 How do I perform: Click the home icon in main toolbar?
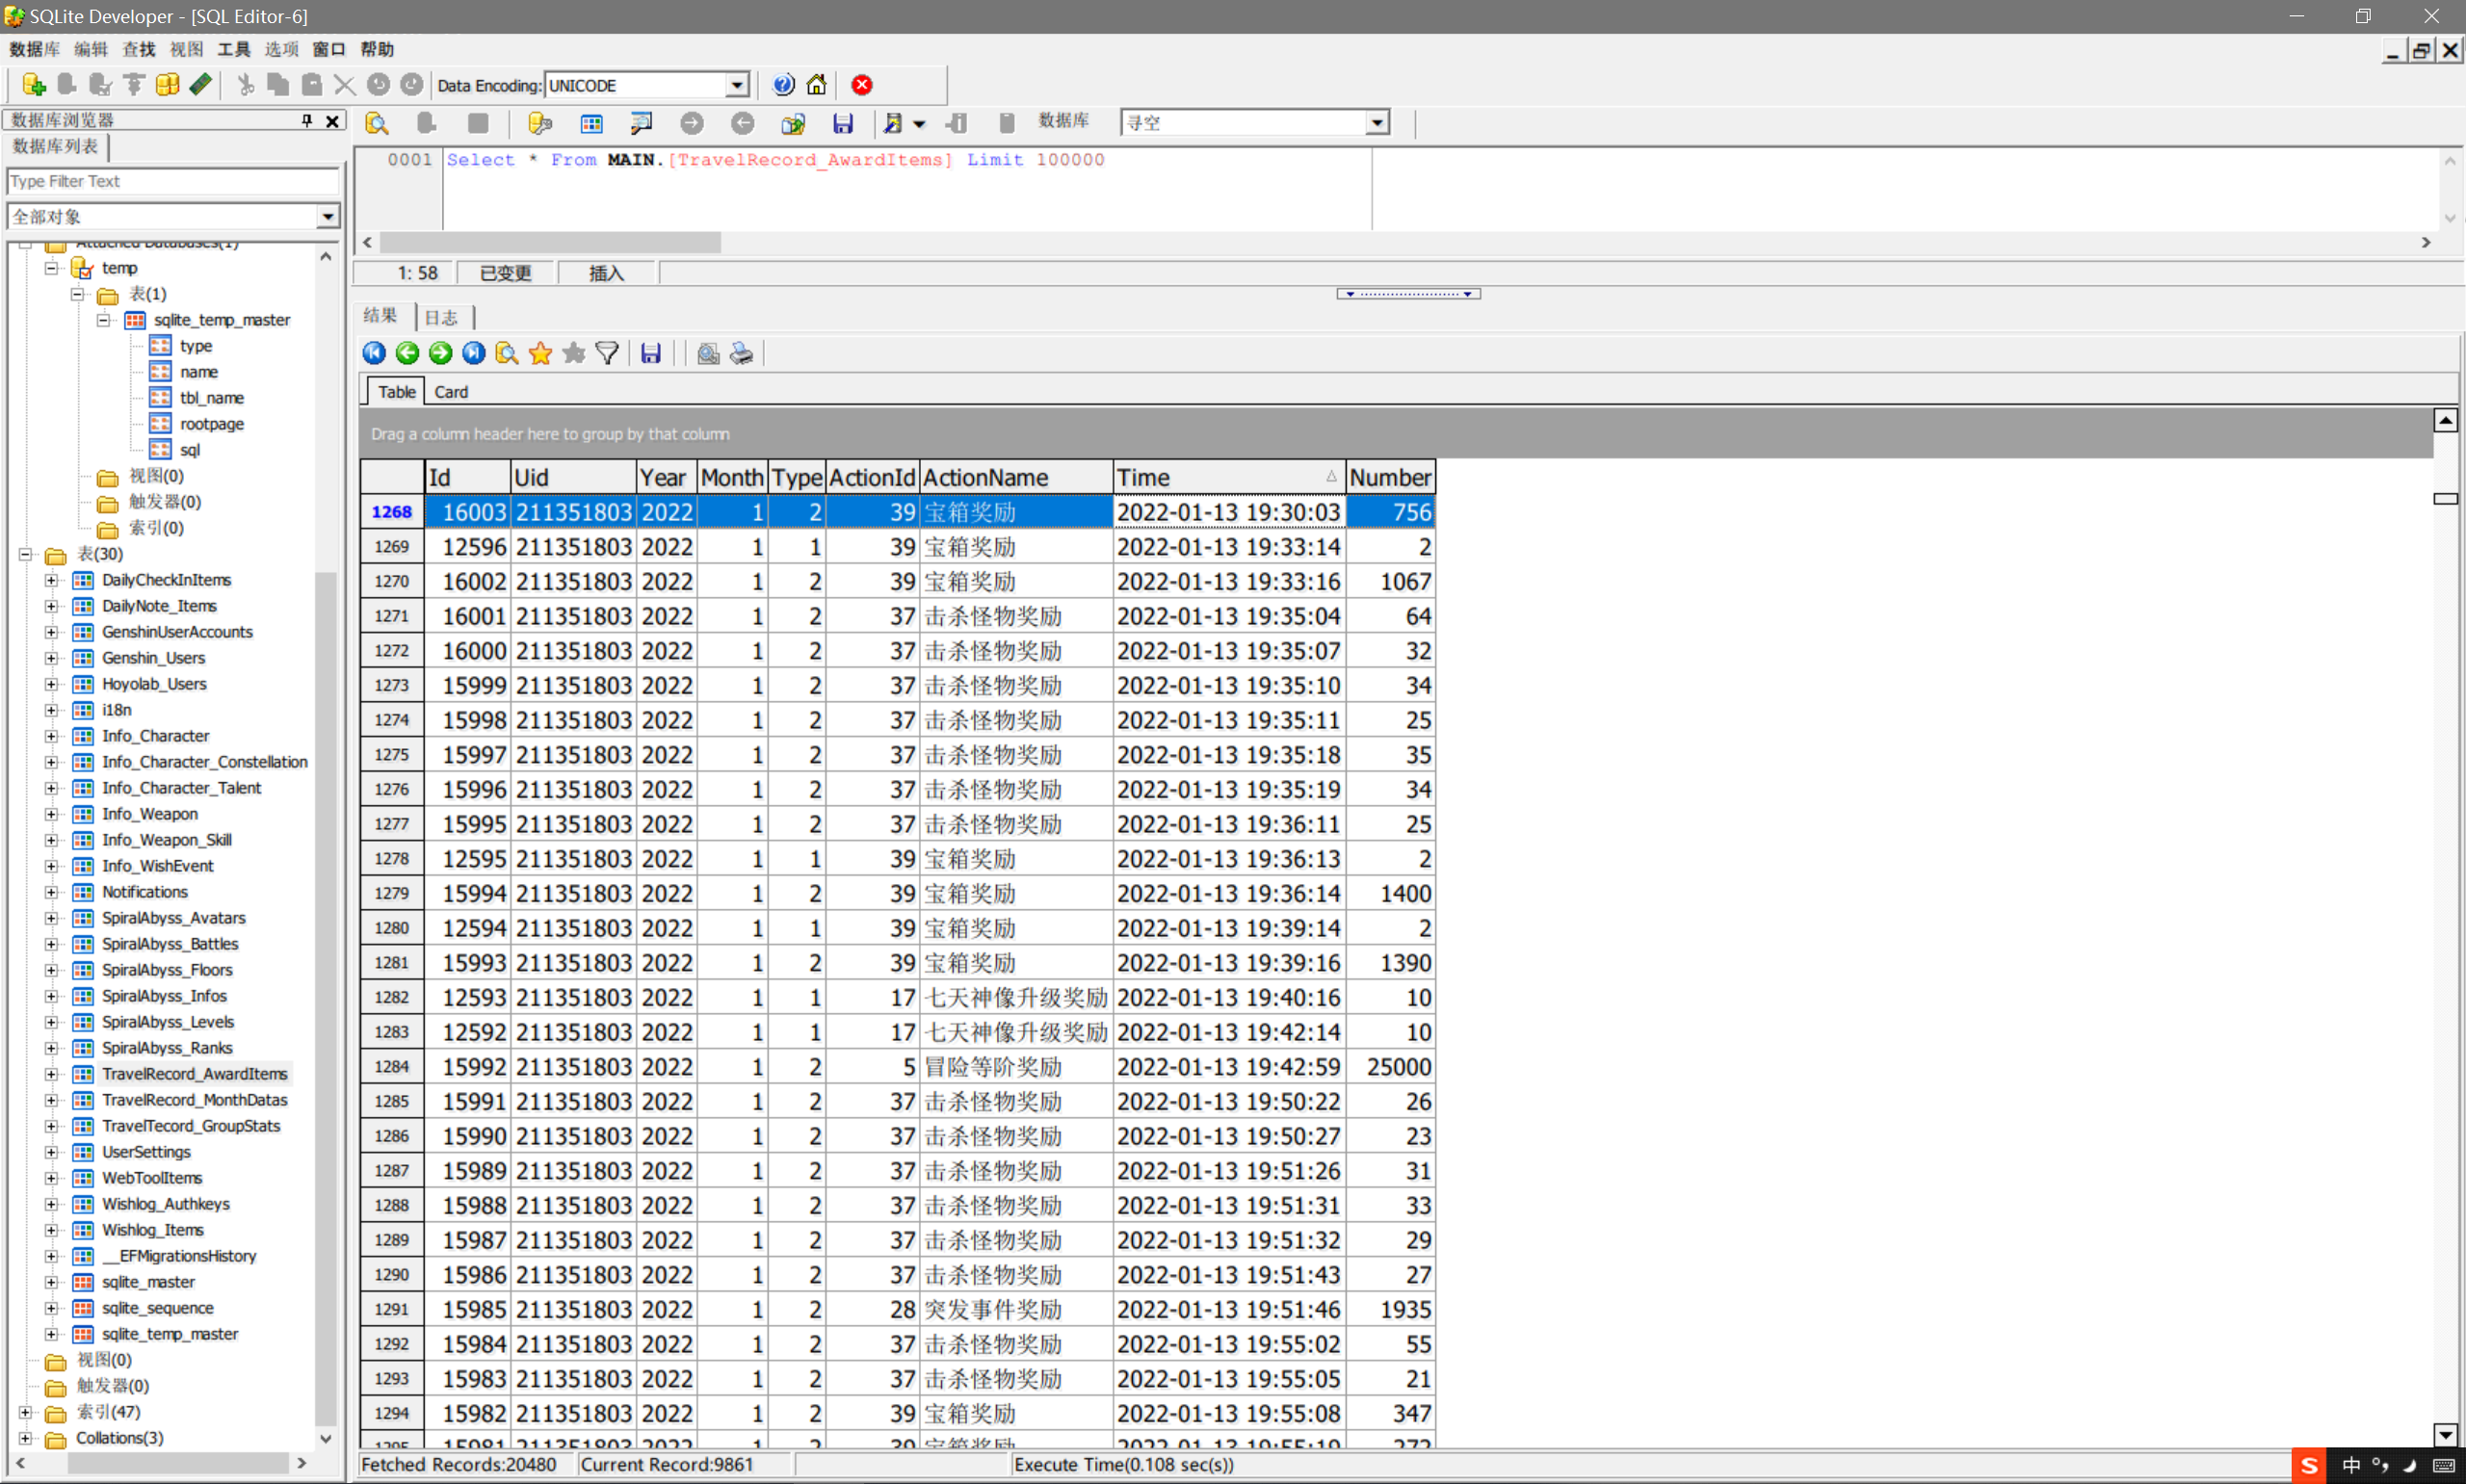click(817, 85)
